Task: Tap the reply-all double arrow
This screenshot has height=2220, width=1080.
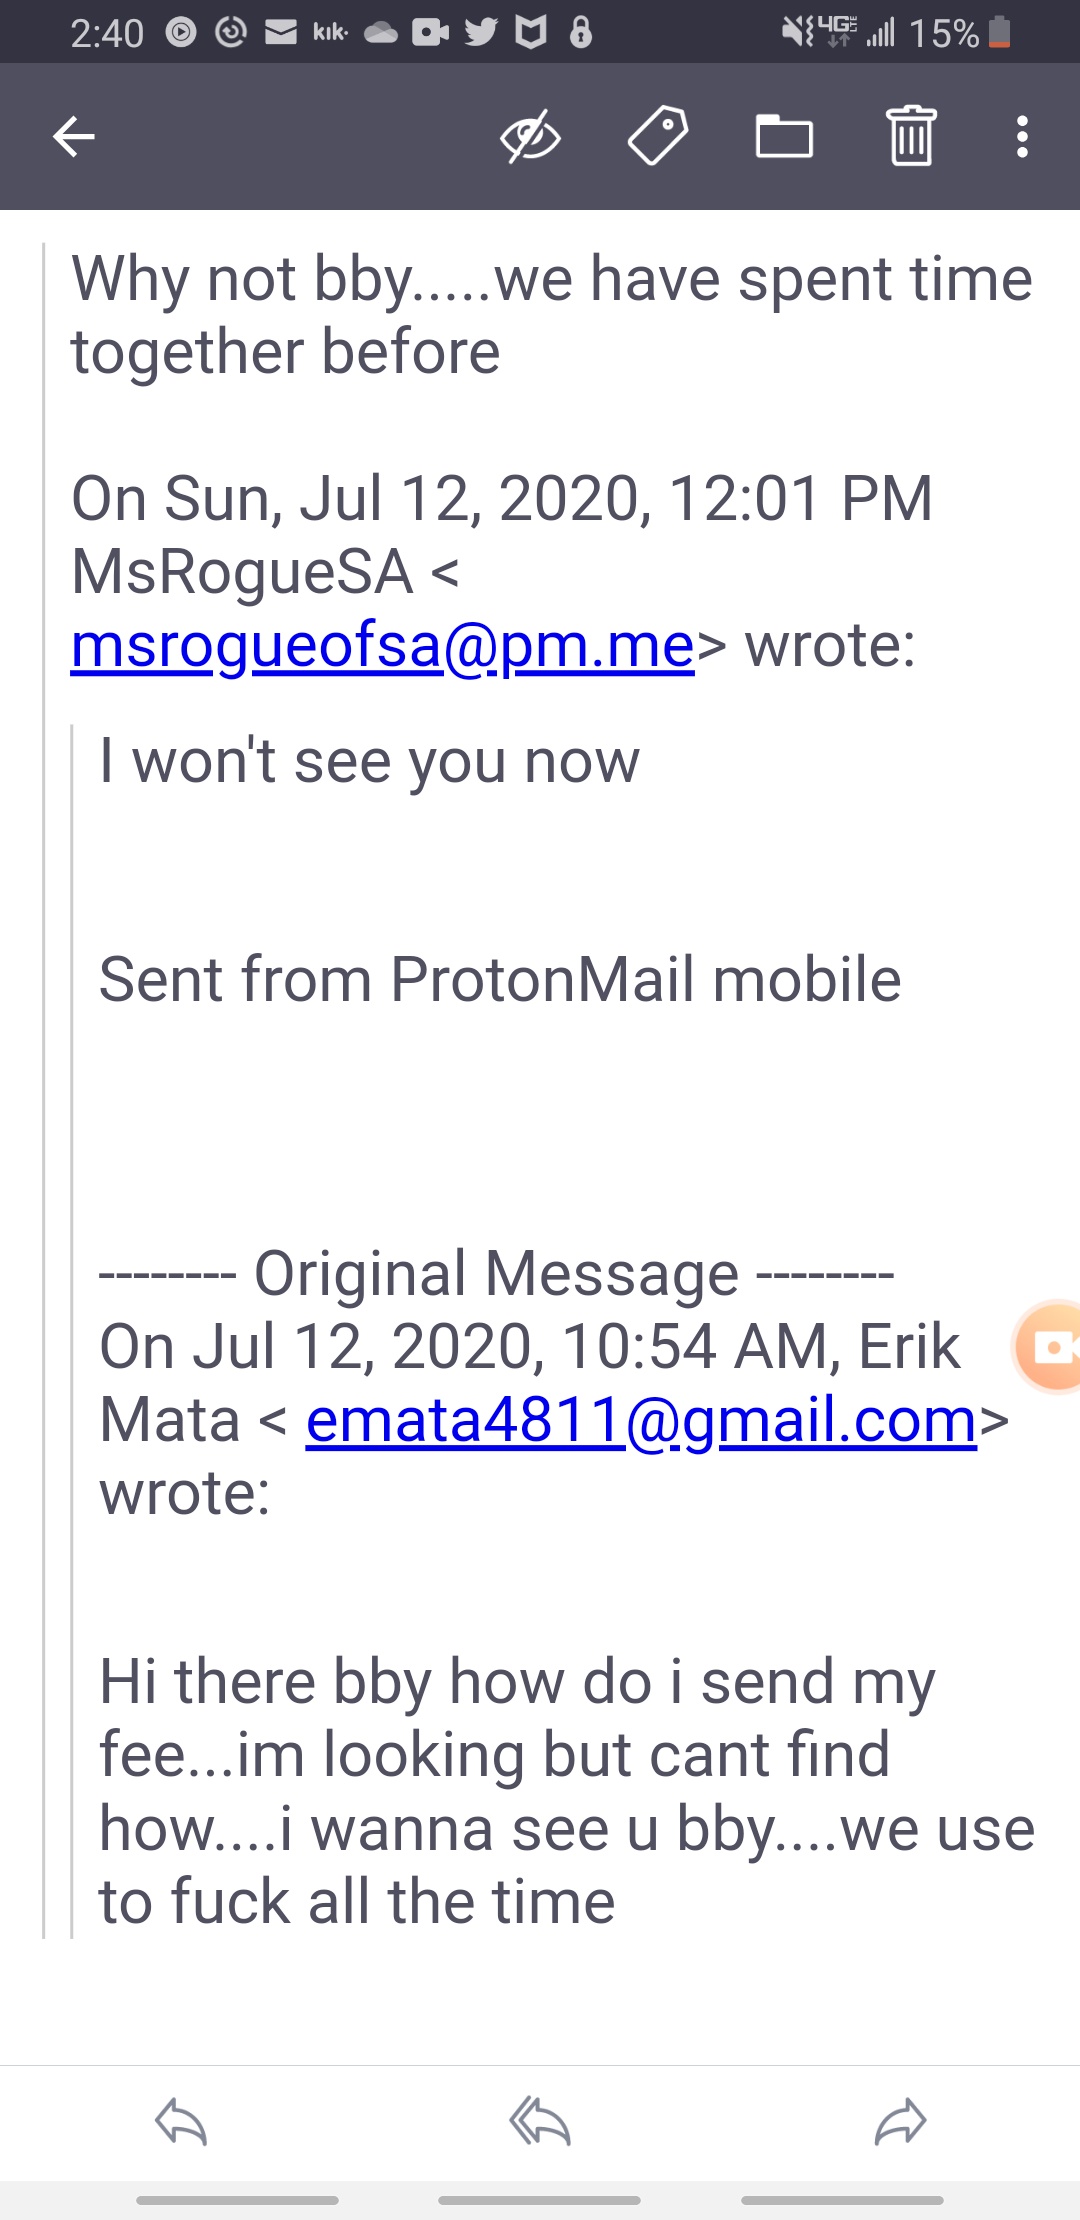Action: pos(540,2121)
